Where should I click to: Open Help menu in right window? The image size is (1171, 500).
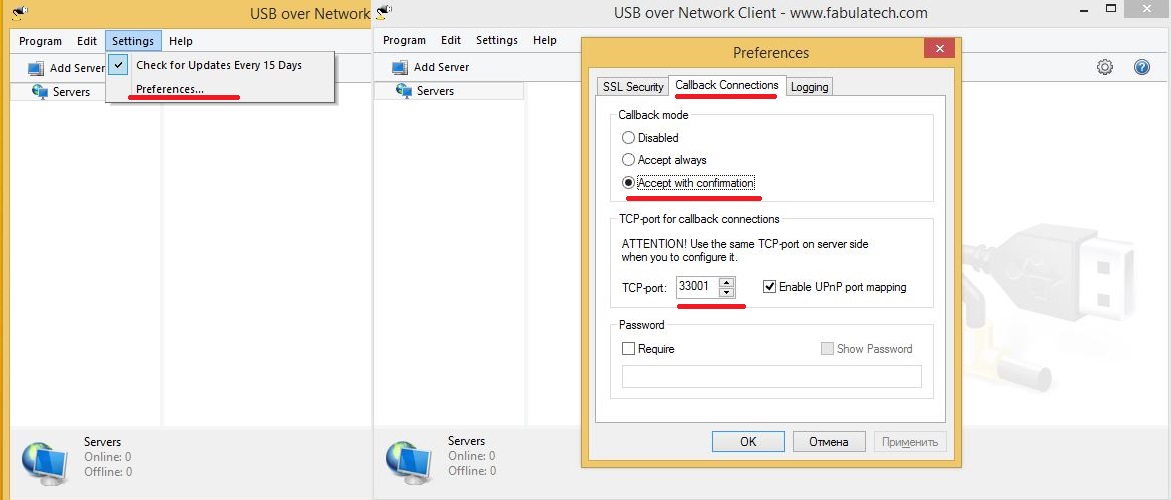point(545,40)
